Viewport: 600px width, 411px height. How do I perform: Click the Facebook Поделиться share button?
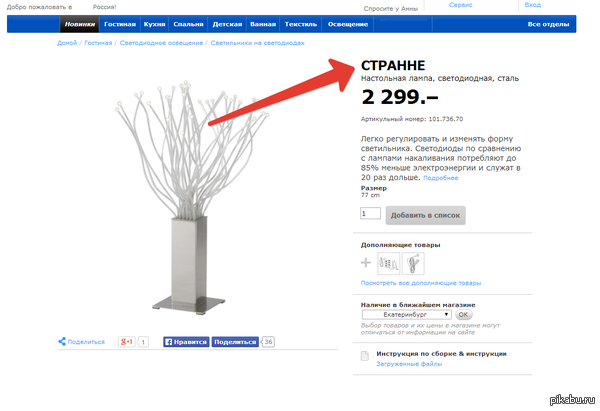235,342
